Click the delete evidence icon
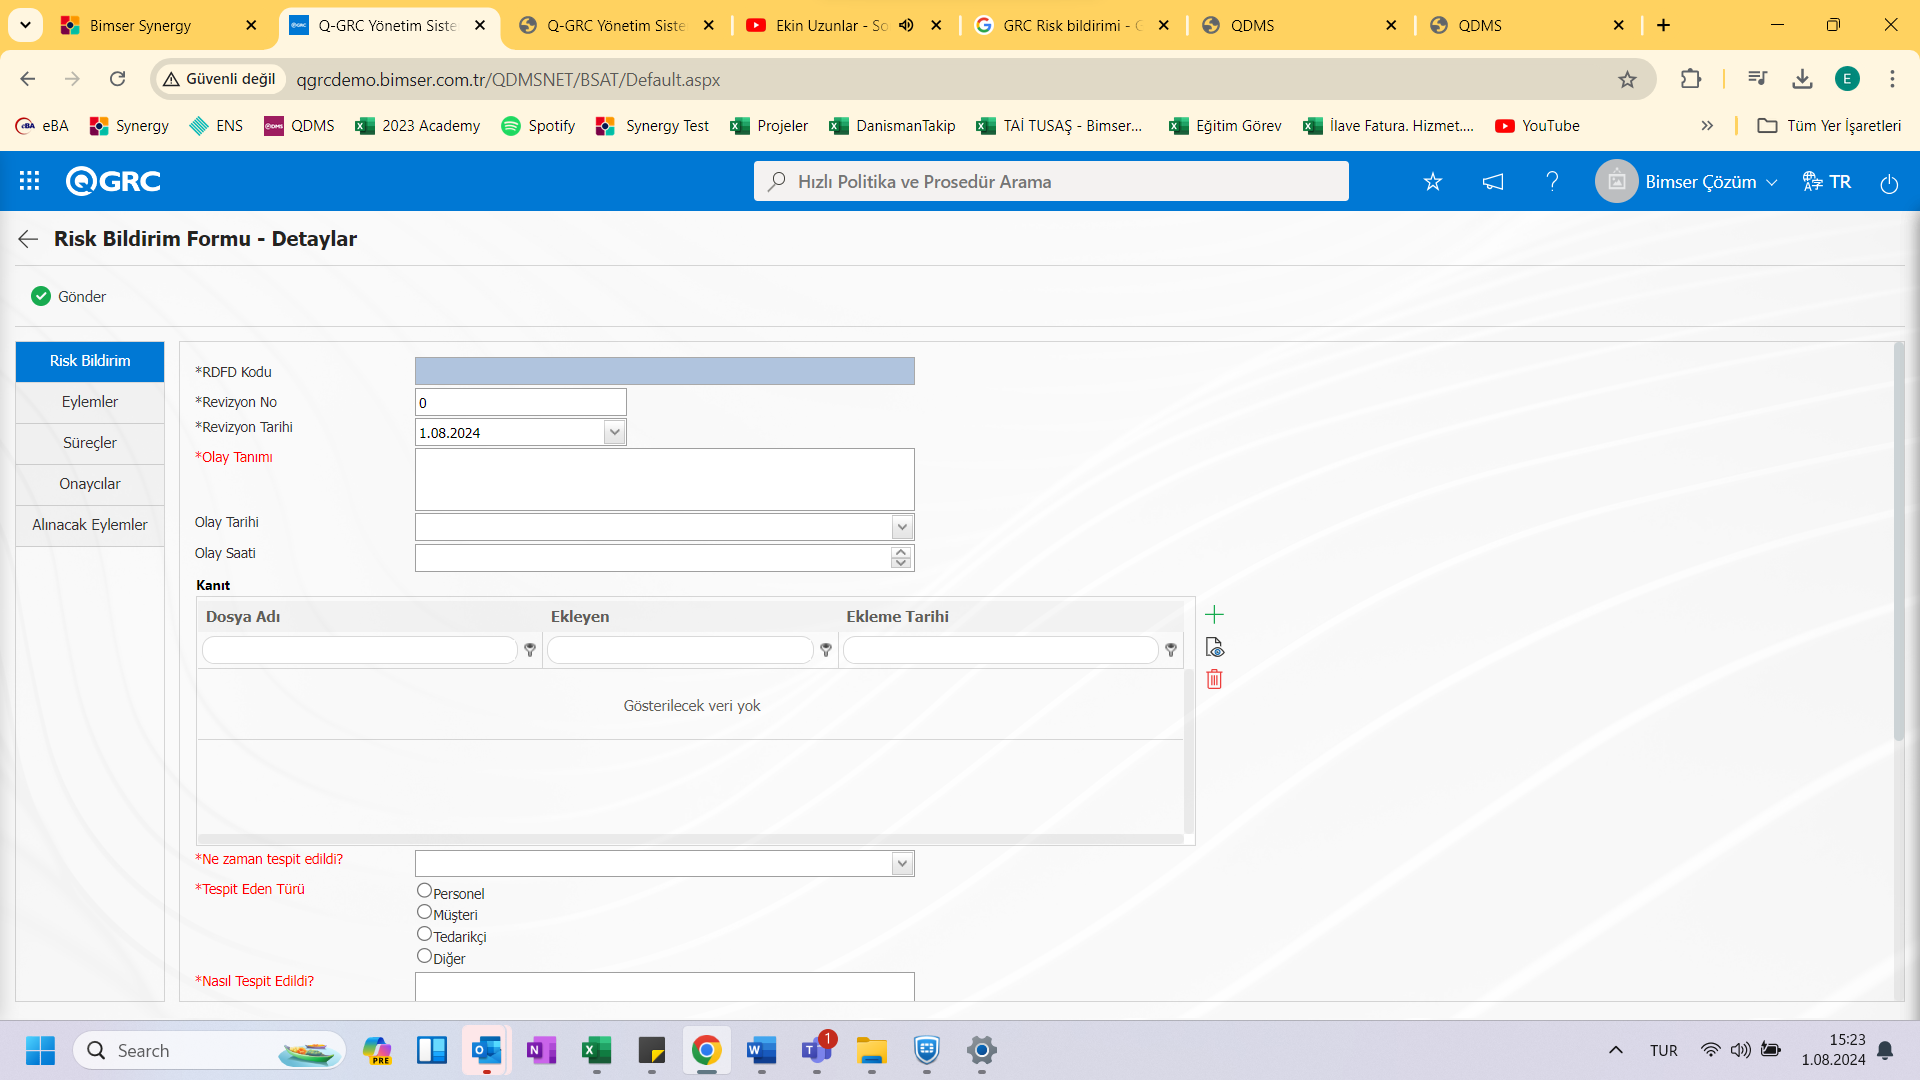 click(x=1213, y=678)
